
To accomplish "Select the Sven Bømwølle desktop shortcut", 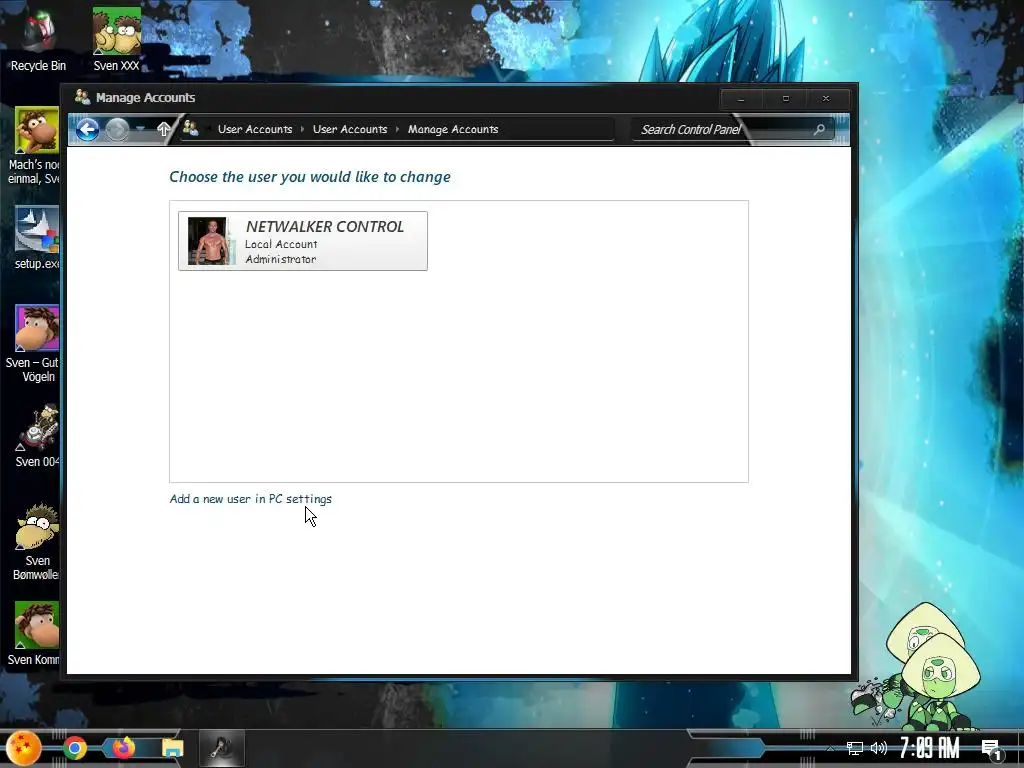I will [x=37, y=542].
